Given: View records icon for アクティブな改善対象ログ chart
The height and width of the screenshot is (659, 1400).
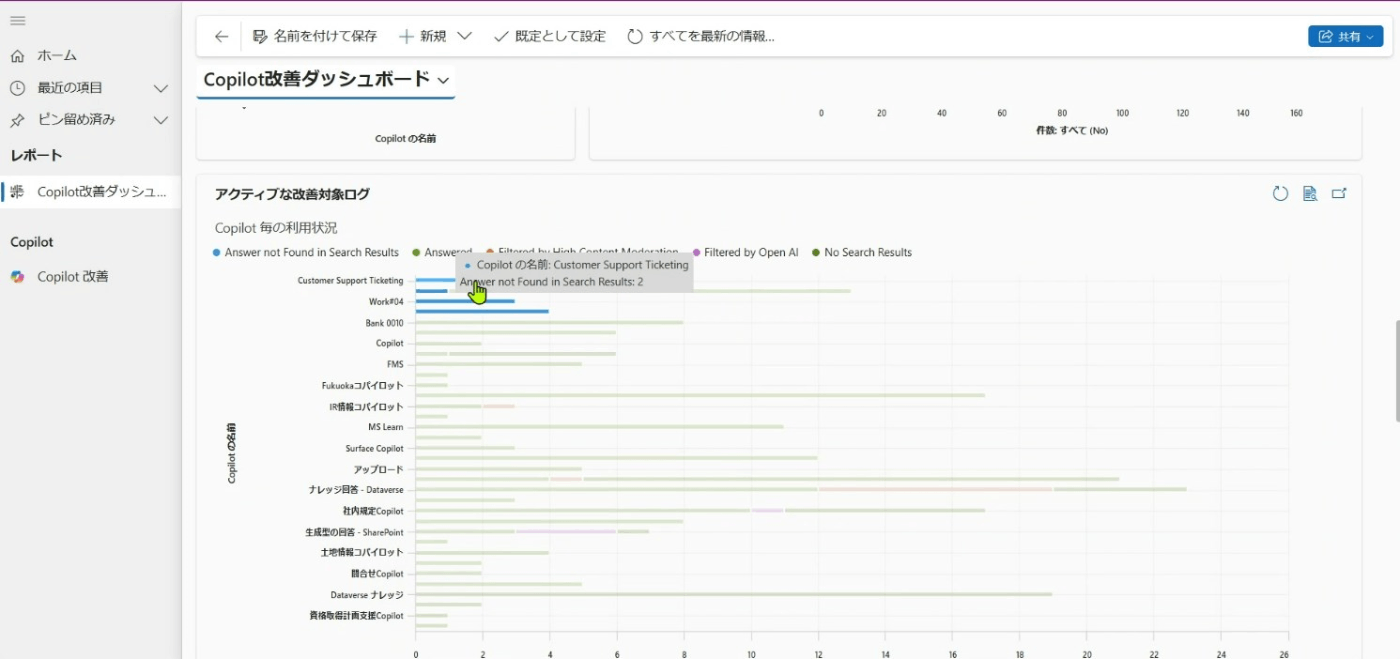Looking at the screenshot, I should 1310,194.
